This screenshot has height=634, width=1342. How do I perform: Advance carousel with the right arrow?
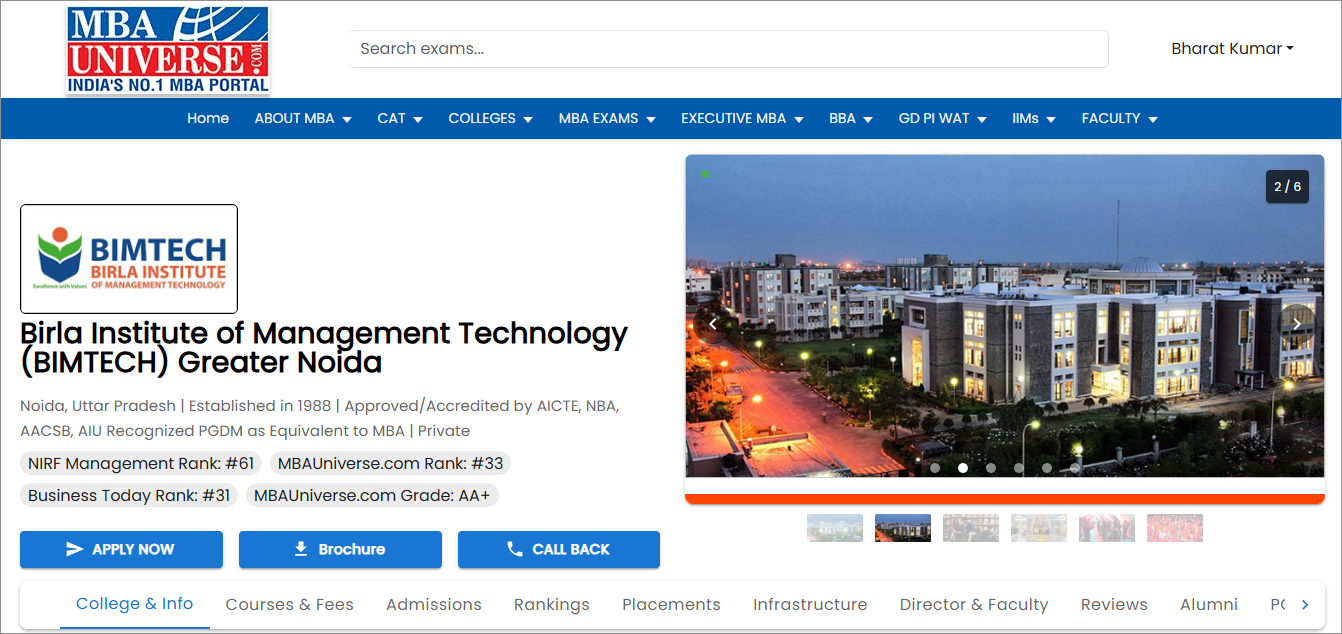coord(1296,324)
